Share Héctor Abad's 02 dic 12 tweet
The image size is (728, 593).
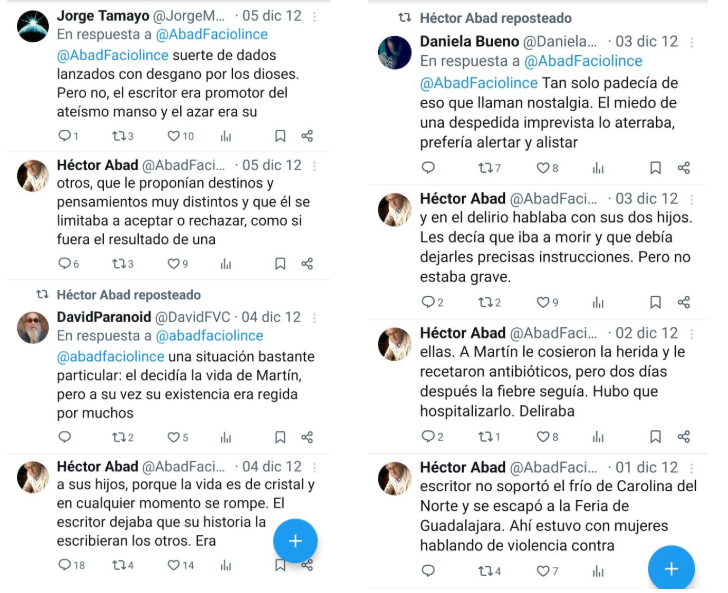coord(684,436)
